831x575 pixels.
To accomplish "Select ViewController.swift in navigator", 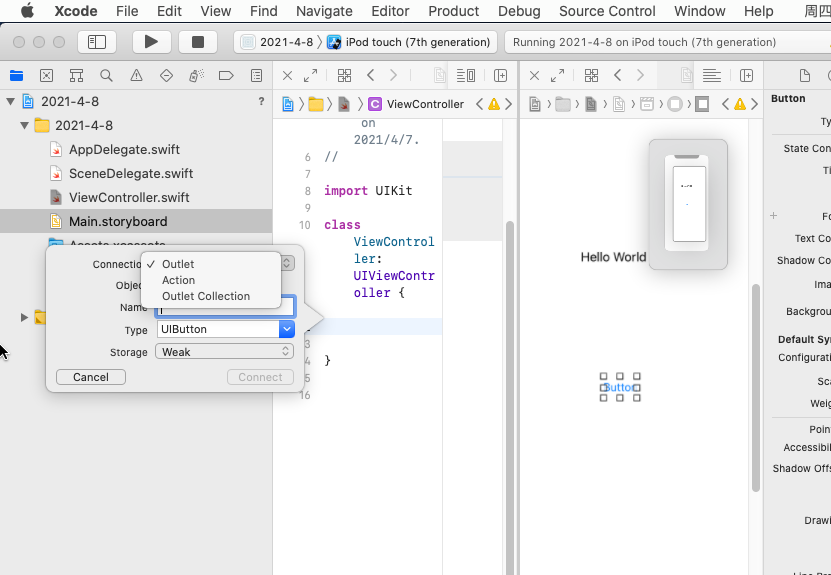I will pos(129,198).
